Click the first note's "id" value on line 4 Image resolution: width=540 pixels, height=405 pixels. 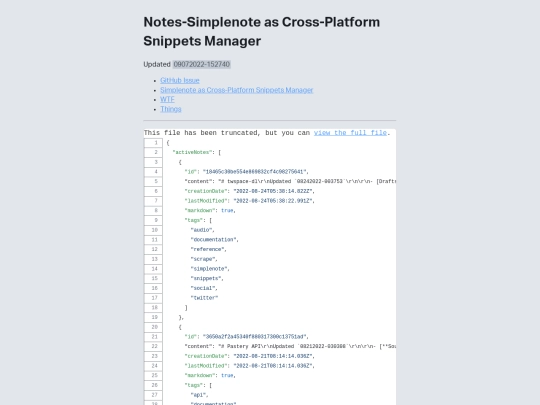(254, 172)
